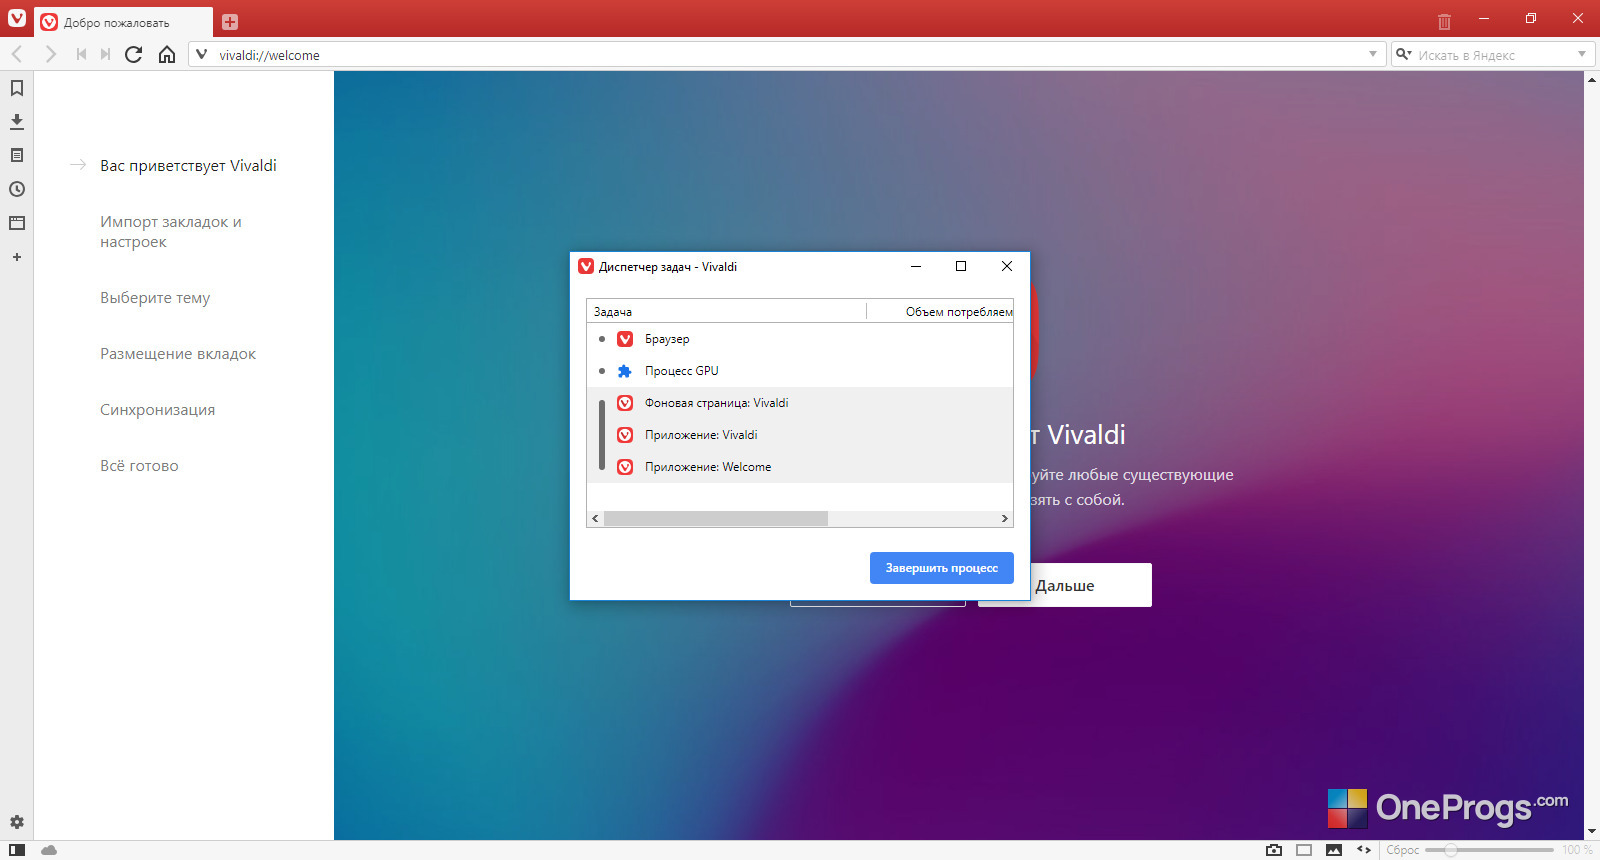Open the Vivaldi main menu icon
The height and width of the screenshot is (860, 1600).
[x=17, y=18]
